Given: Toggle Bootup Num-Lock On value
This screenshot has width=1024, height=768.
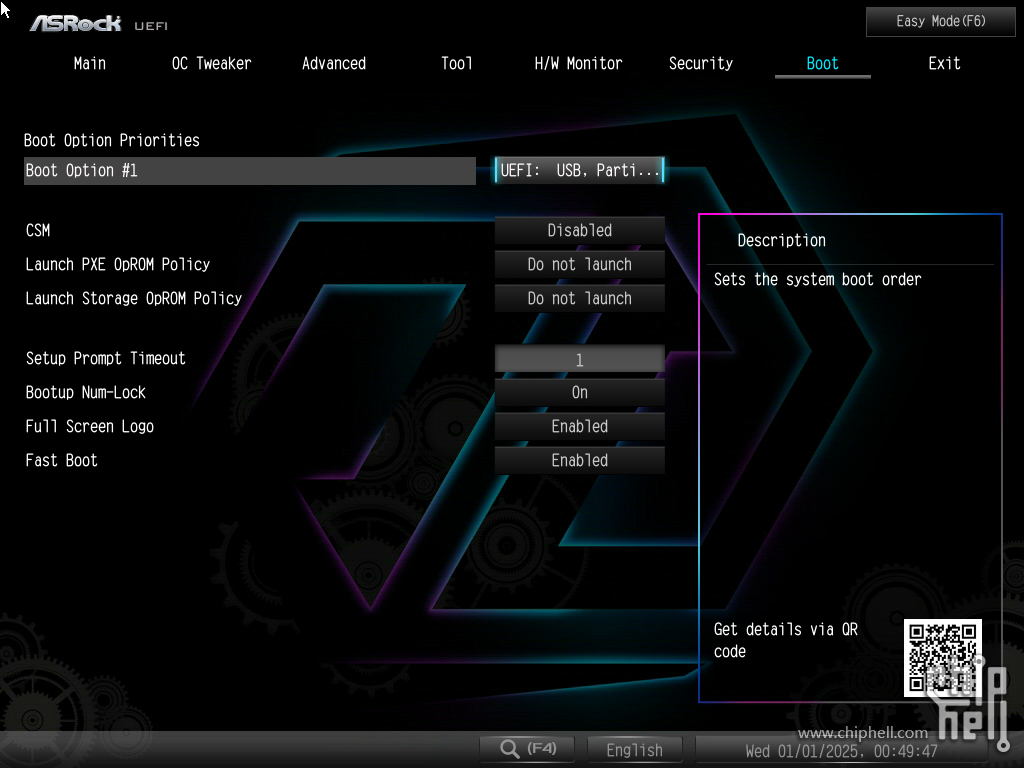Looking at the screenshot, I should tap(579, 392).
